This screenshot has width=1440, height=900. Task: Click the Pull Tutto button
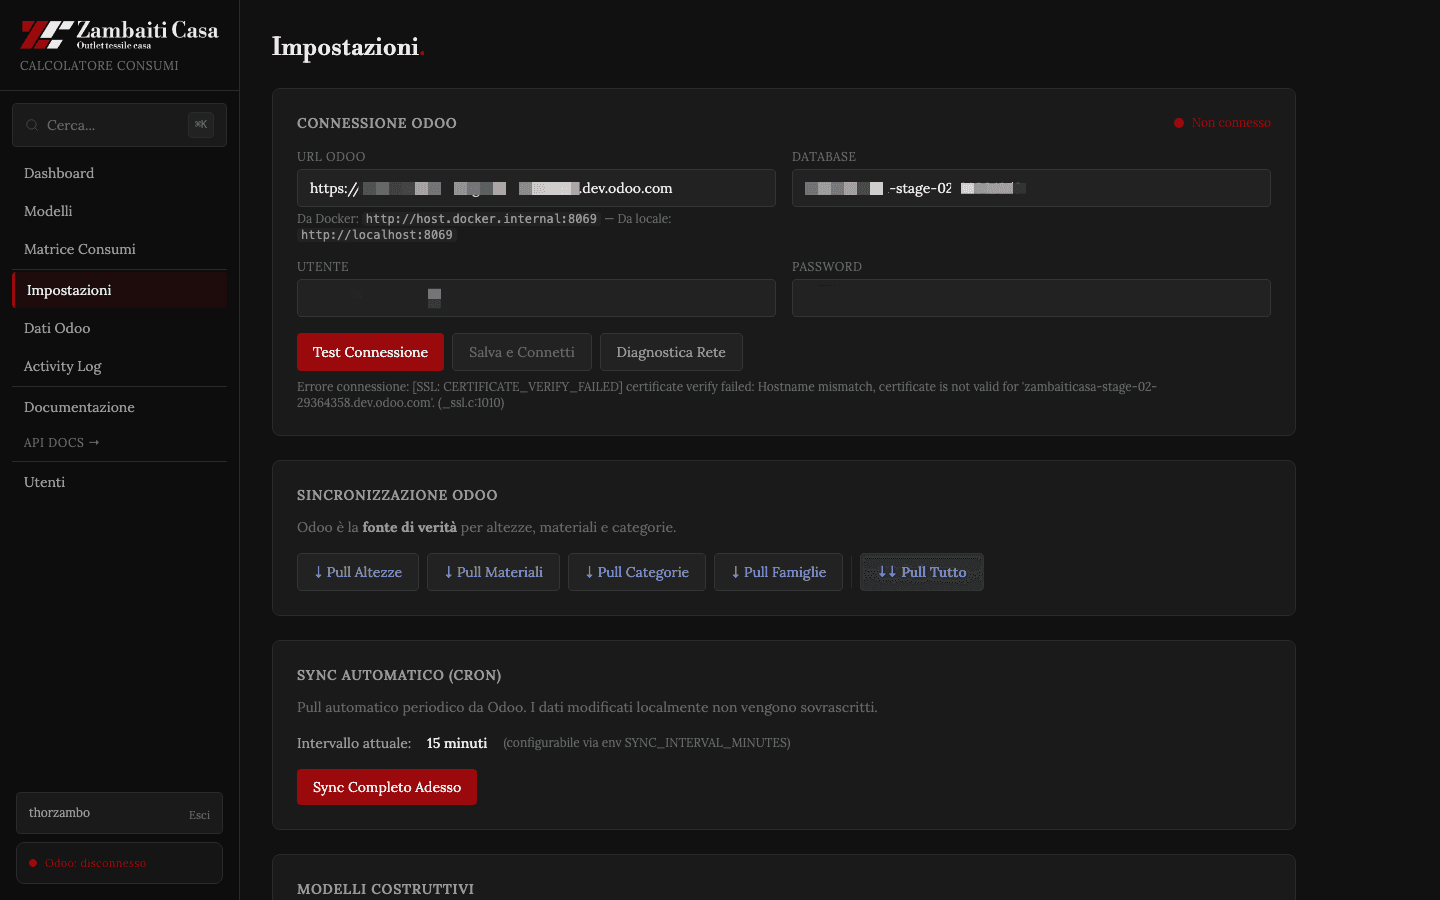(x=922, y=572)
